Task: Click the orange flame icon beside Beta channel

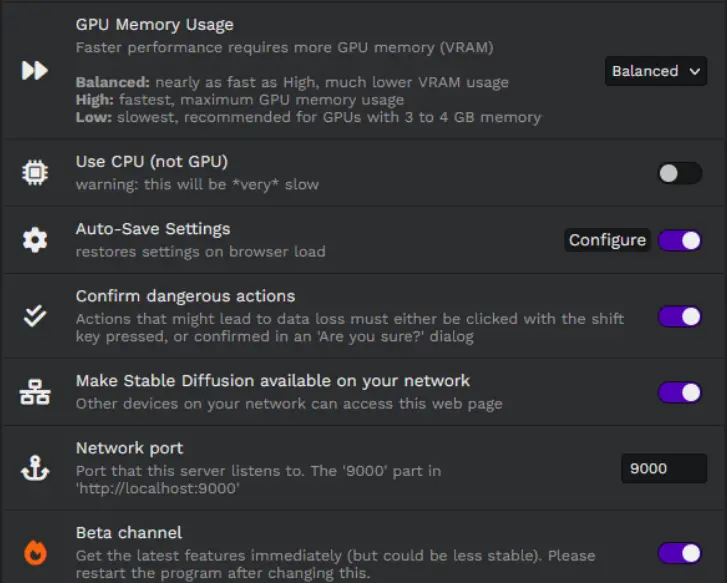Action: [35, 553]
